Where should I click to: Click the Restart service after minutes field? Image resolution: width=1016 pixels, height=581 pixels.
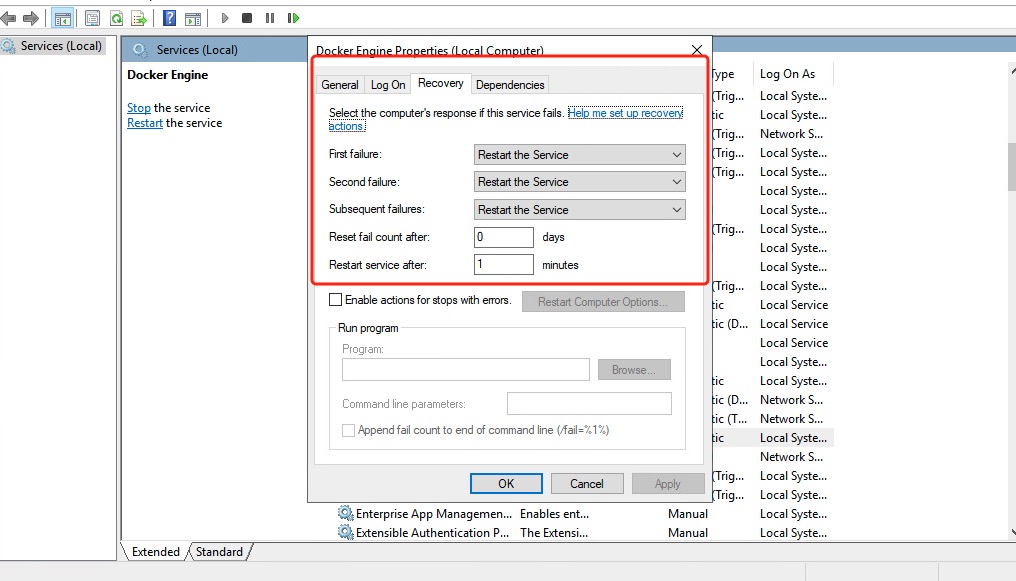click(503, 264)
